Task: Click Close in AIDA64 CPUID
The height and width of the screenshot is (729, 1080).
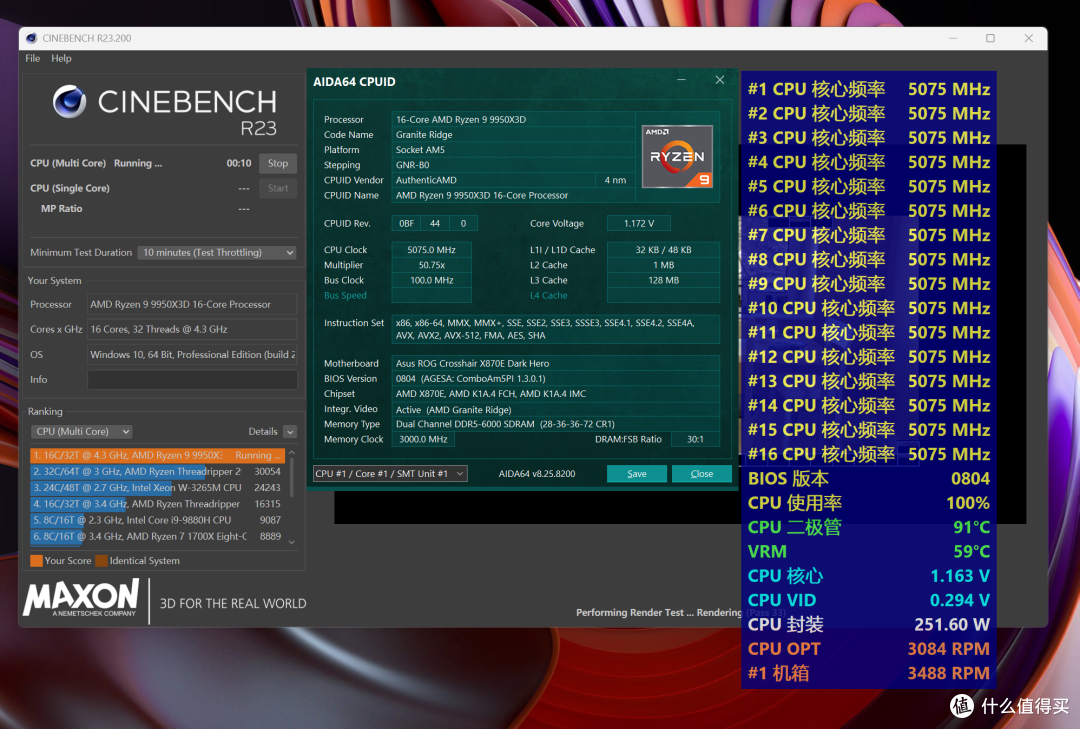Action: coord(701,474)
